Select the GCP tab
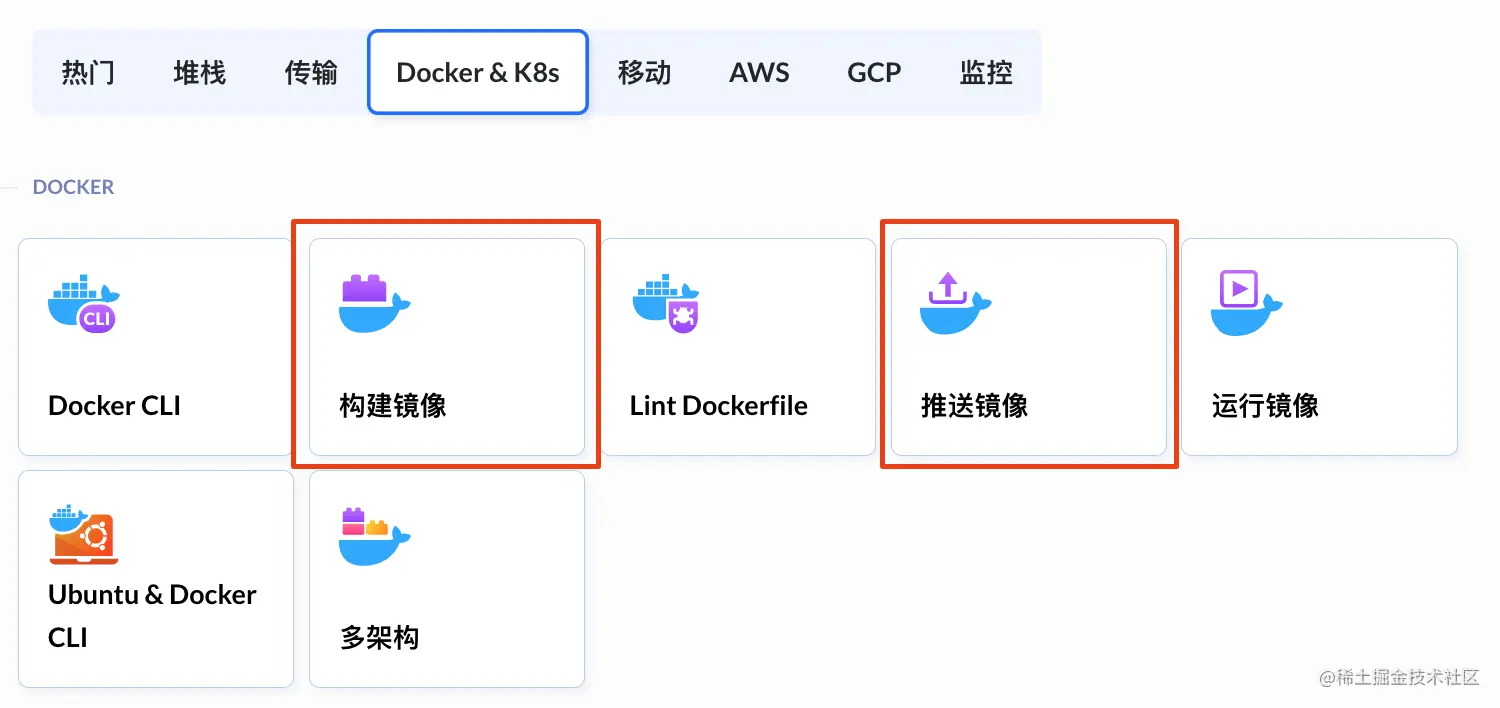The height and width of the screenshot is (708, 1500). click(x=874, y=72)
